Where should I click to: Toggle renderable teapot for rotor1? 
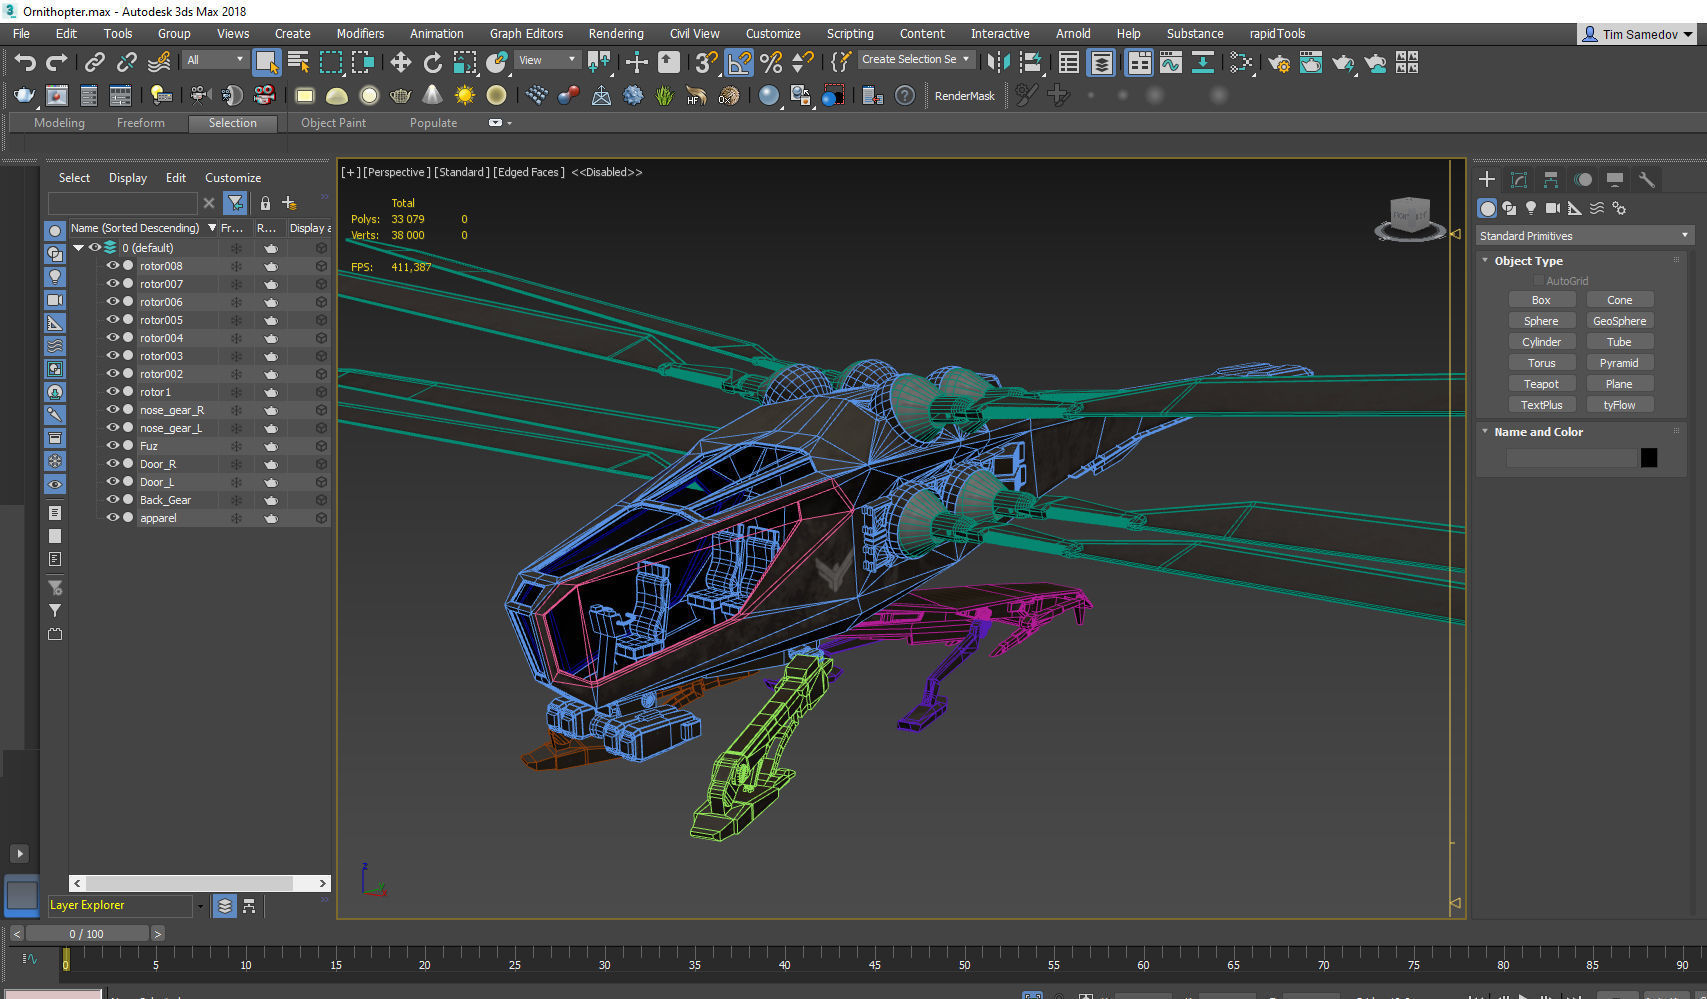pyautogui.click(x=270, y=392)
